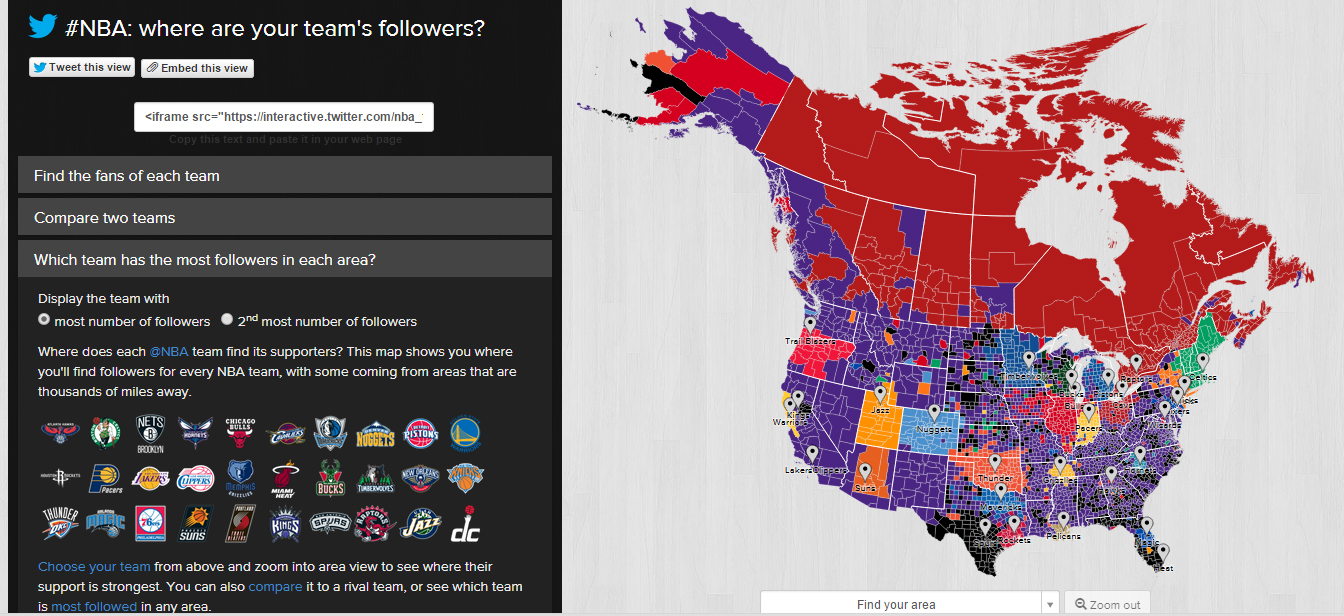
Task: Open the 'Find your area' dropdown arrow
Action: pos(1050,604)
